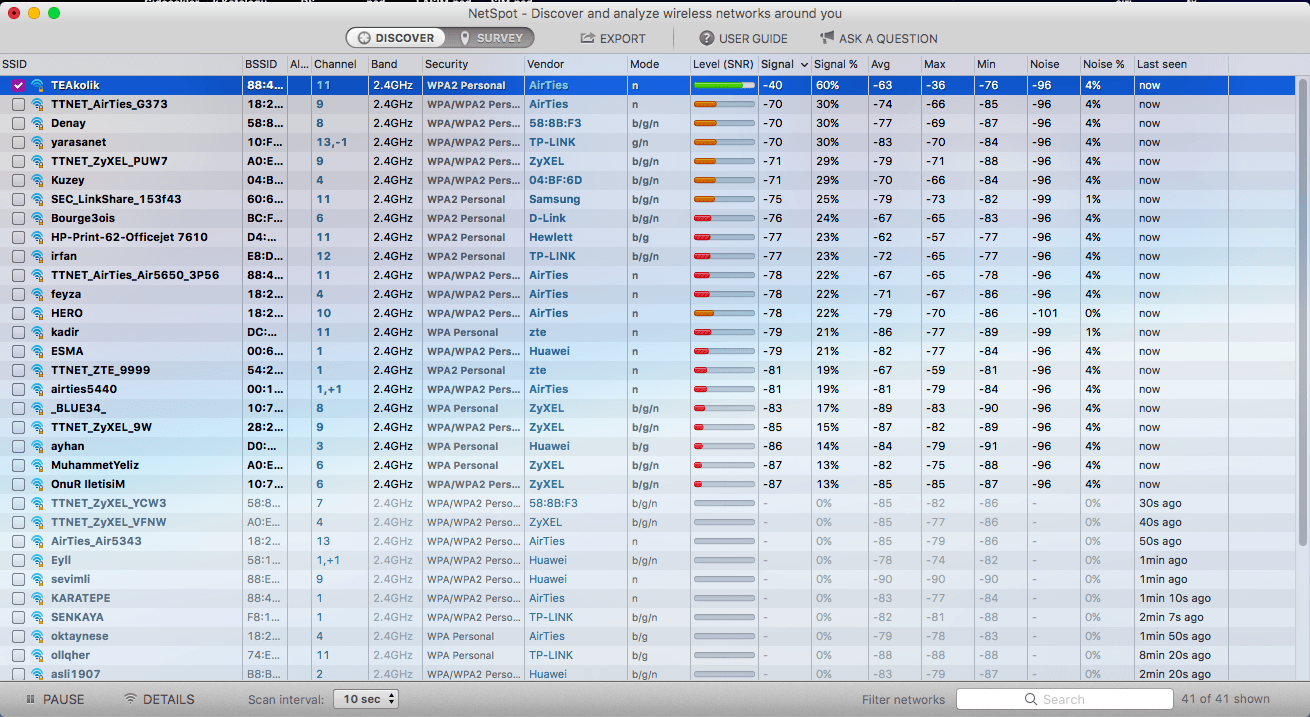The height and width of the screenshot is (717, 1310).
Task: Switch to the DISCOVER mode tab
Action: (x=396, y=38)
